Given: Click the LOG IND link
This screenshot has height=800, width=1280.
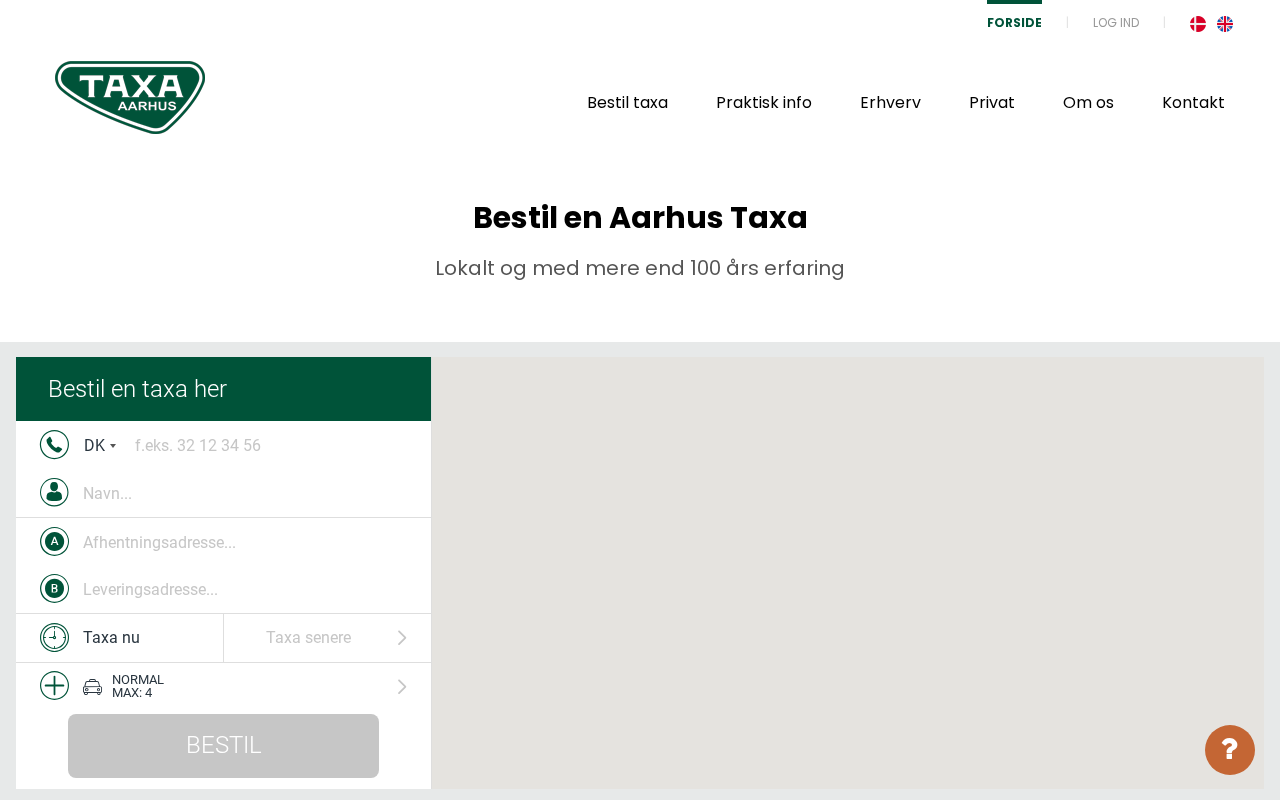Looking at the screenshot, I should coord(1116,22).
